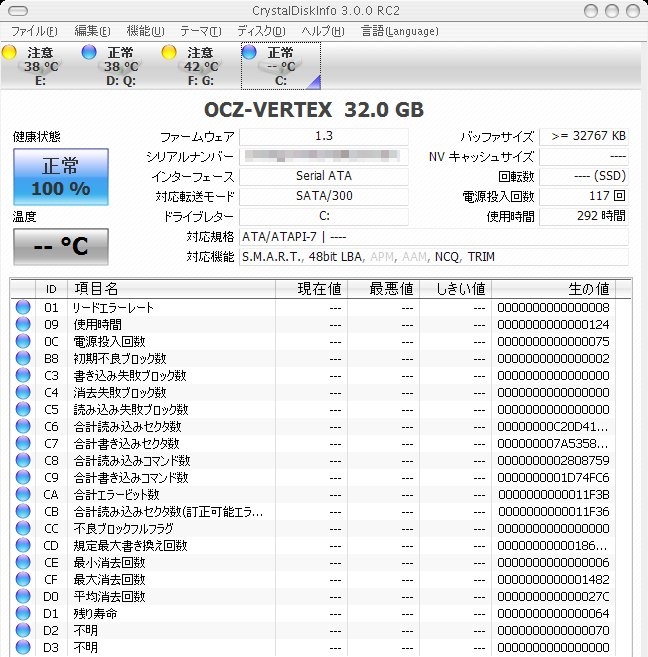Click status icon of row C9
This screenshot has height=657, width=648.
23,477
